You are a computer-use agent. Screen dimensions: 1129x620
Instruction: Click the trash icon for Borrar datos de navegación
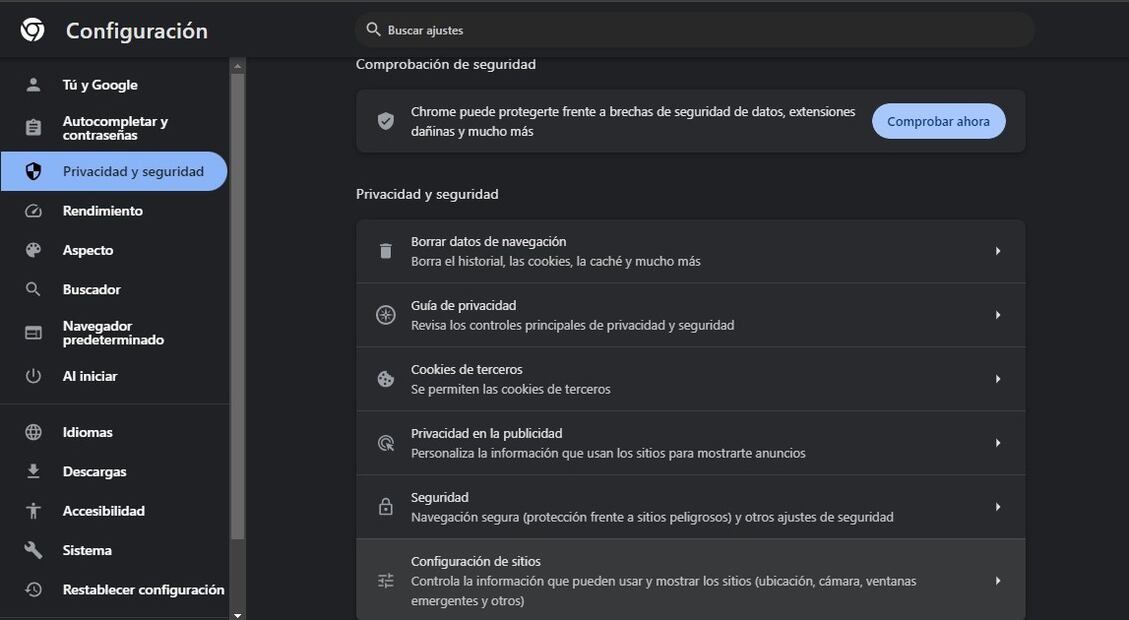click(x=386, y=251)
